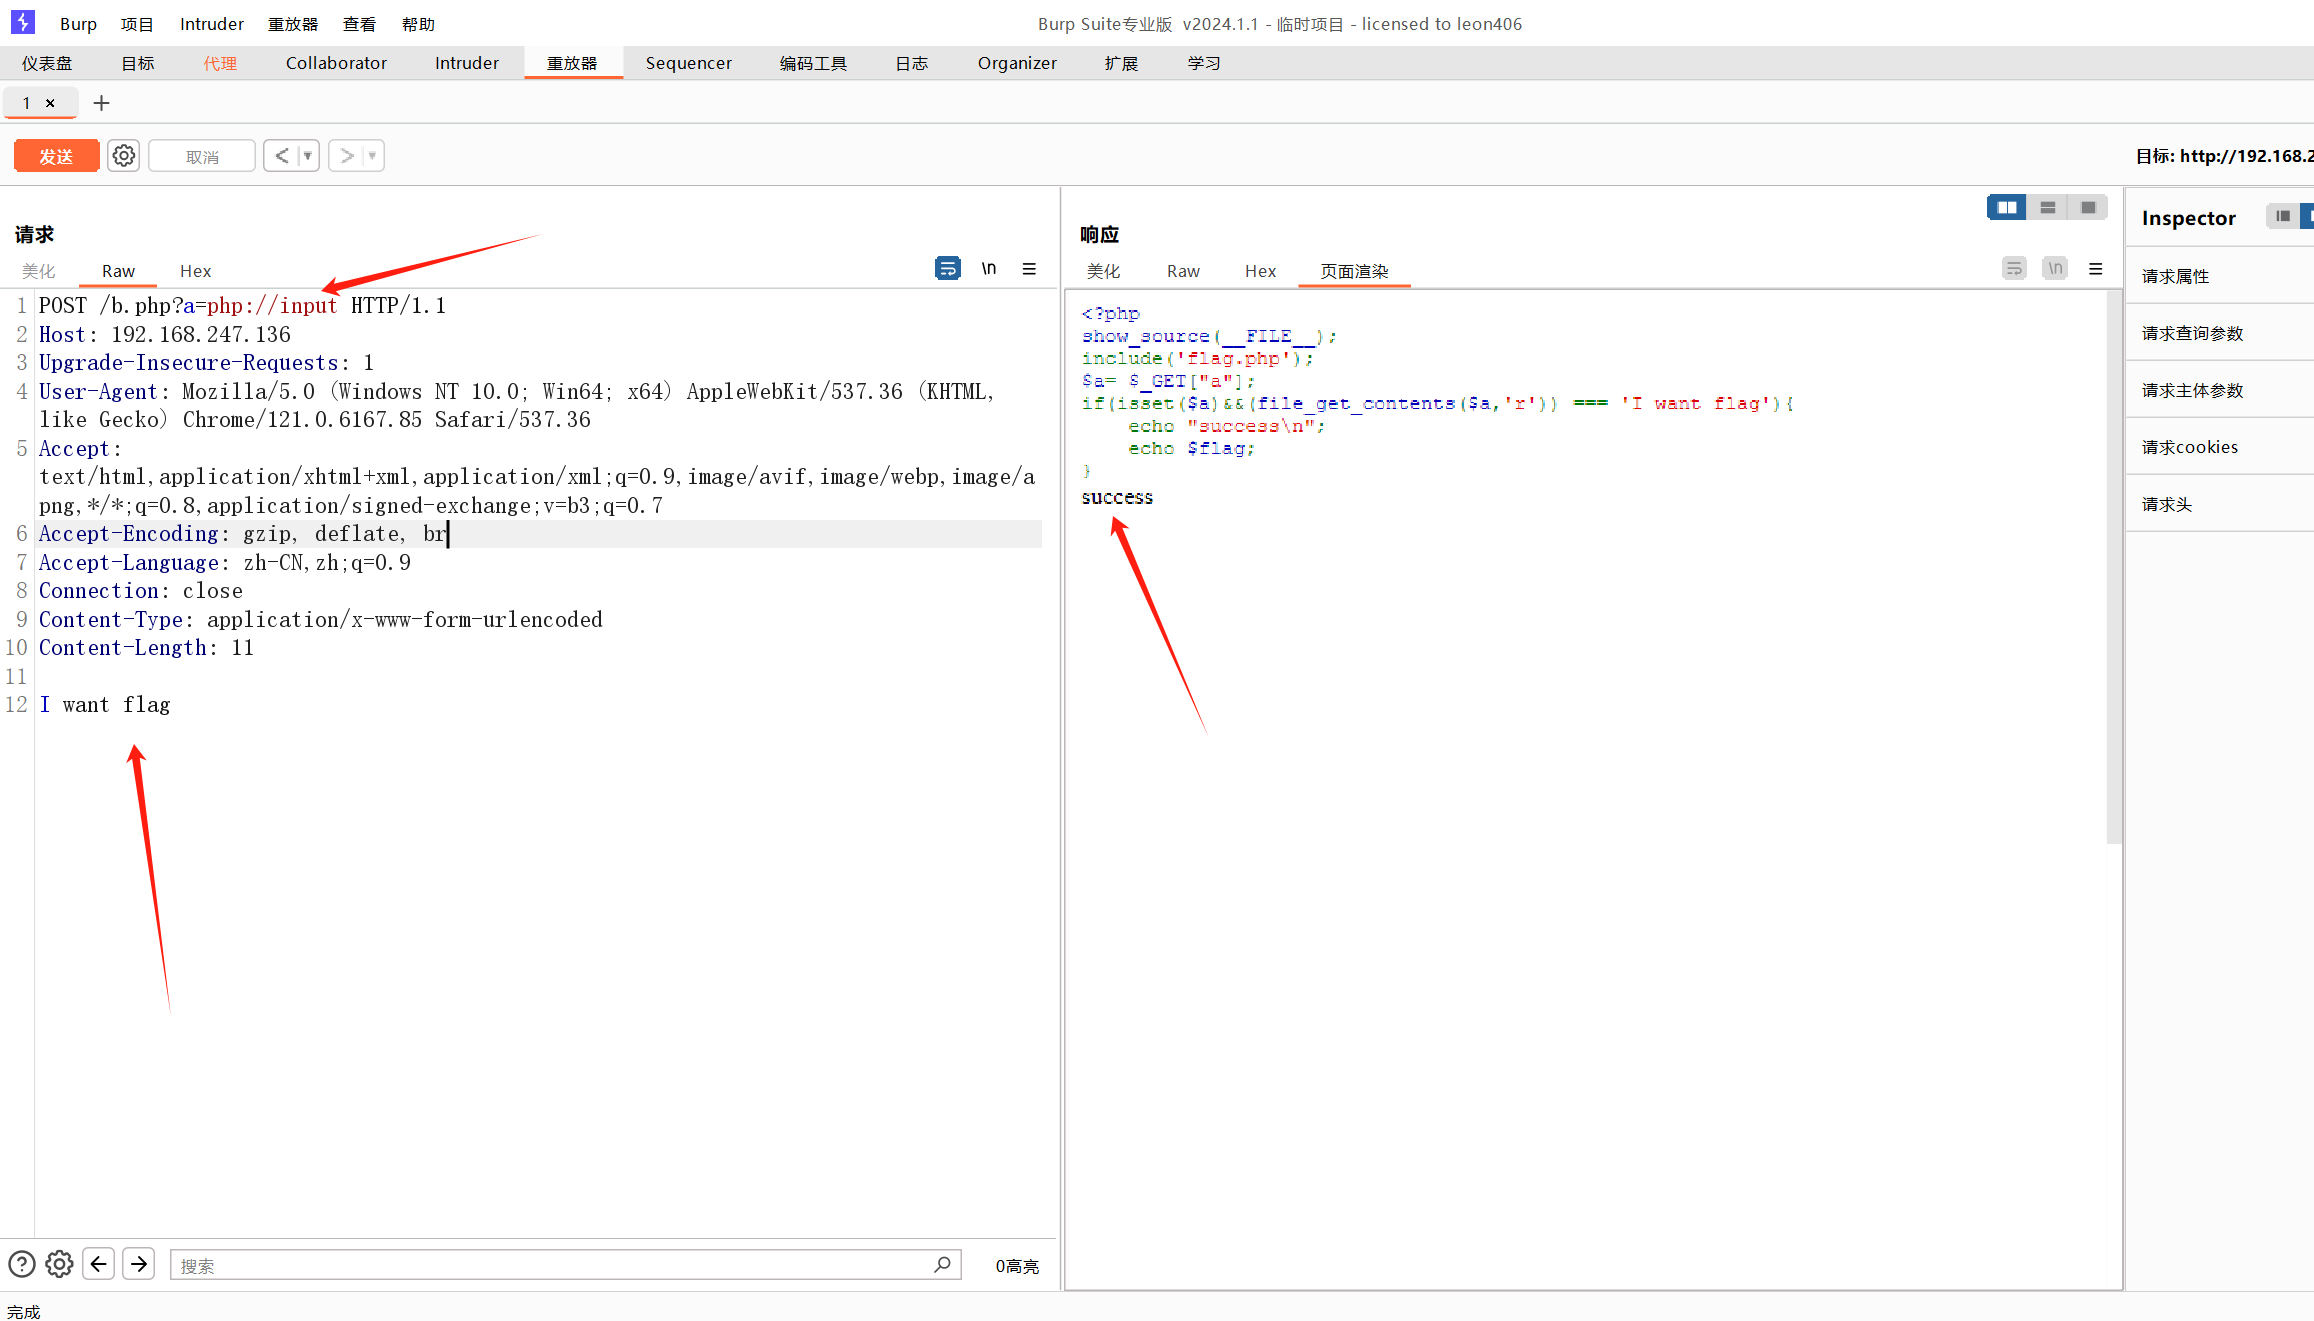Screen dimensions: 2314x1321
Task: Switch to Sequencer tab
Action: click(688, 63)
